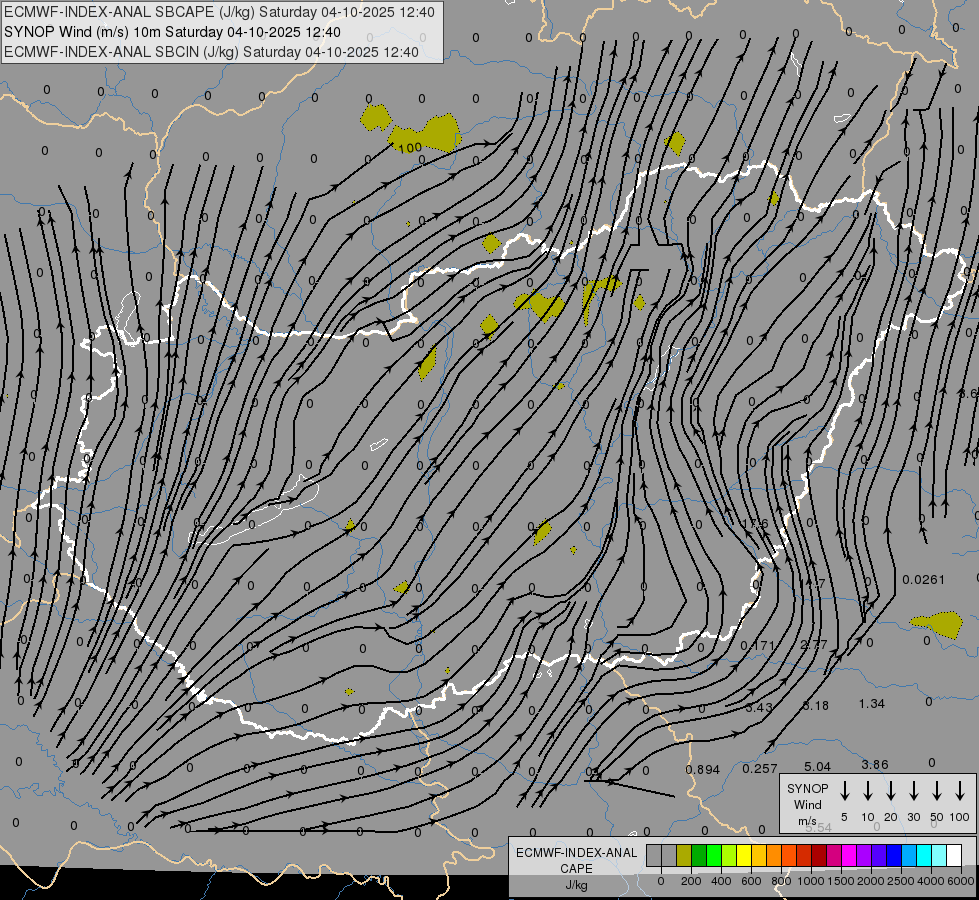Click the 0.0261 value on the map
This screenshot has height=900, width=979.
(x=923, y=580)
